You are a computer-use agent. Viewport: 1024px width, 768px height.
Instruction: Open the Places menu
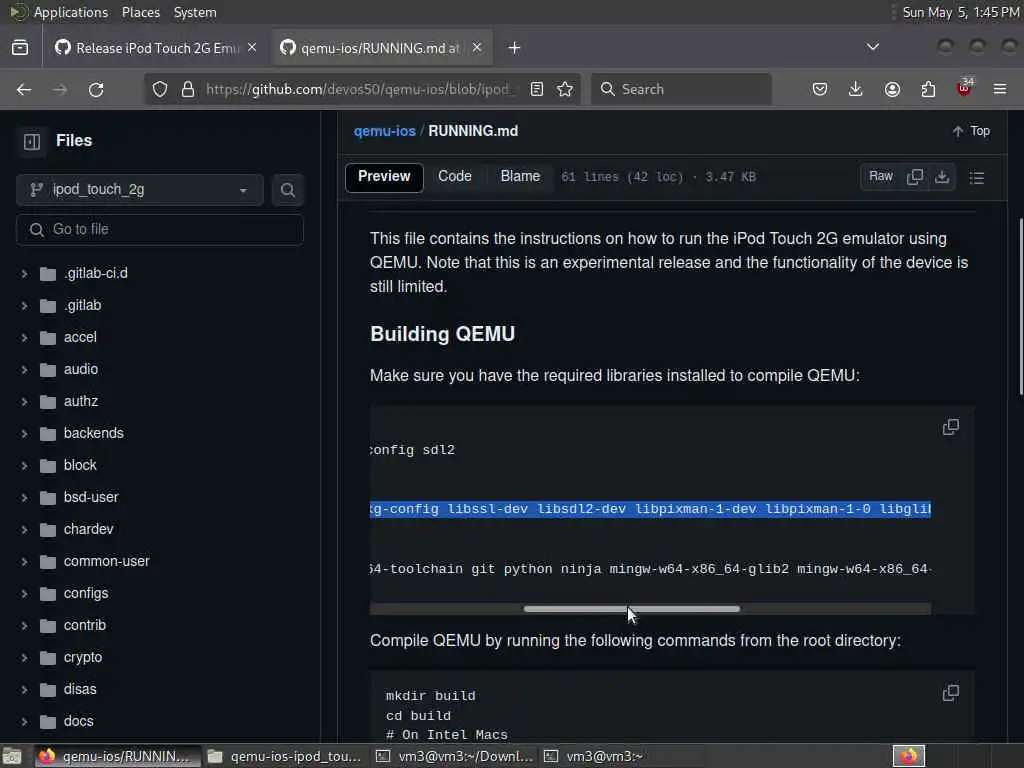coord(140,12)
